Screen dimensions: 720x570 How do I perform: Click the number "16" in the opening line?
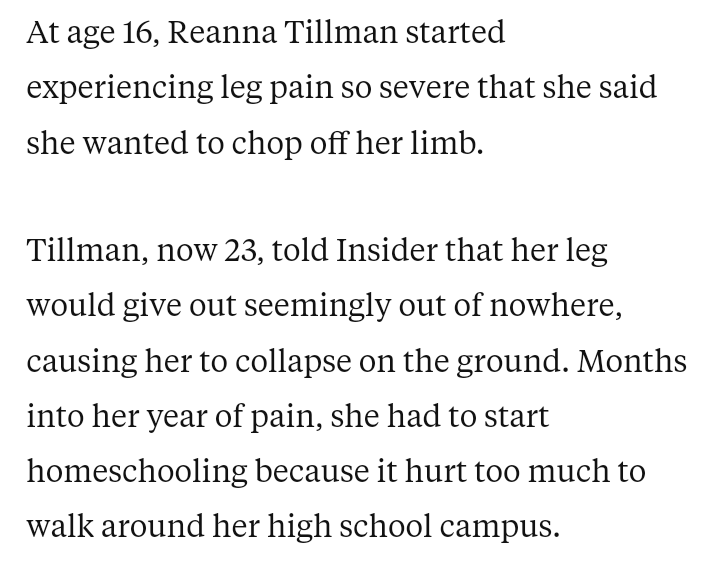pyautogui.click(x=139, y=33)
